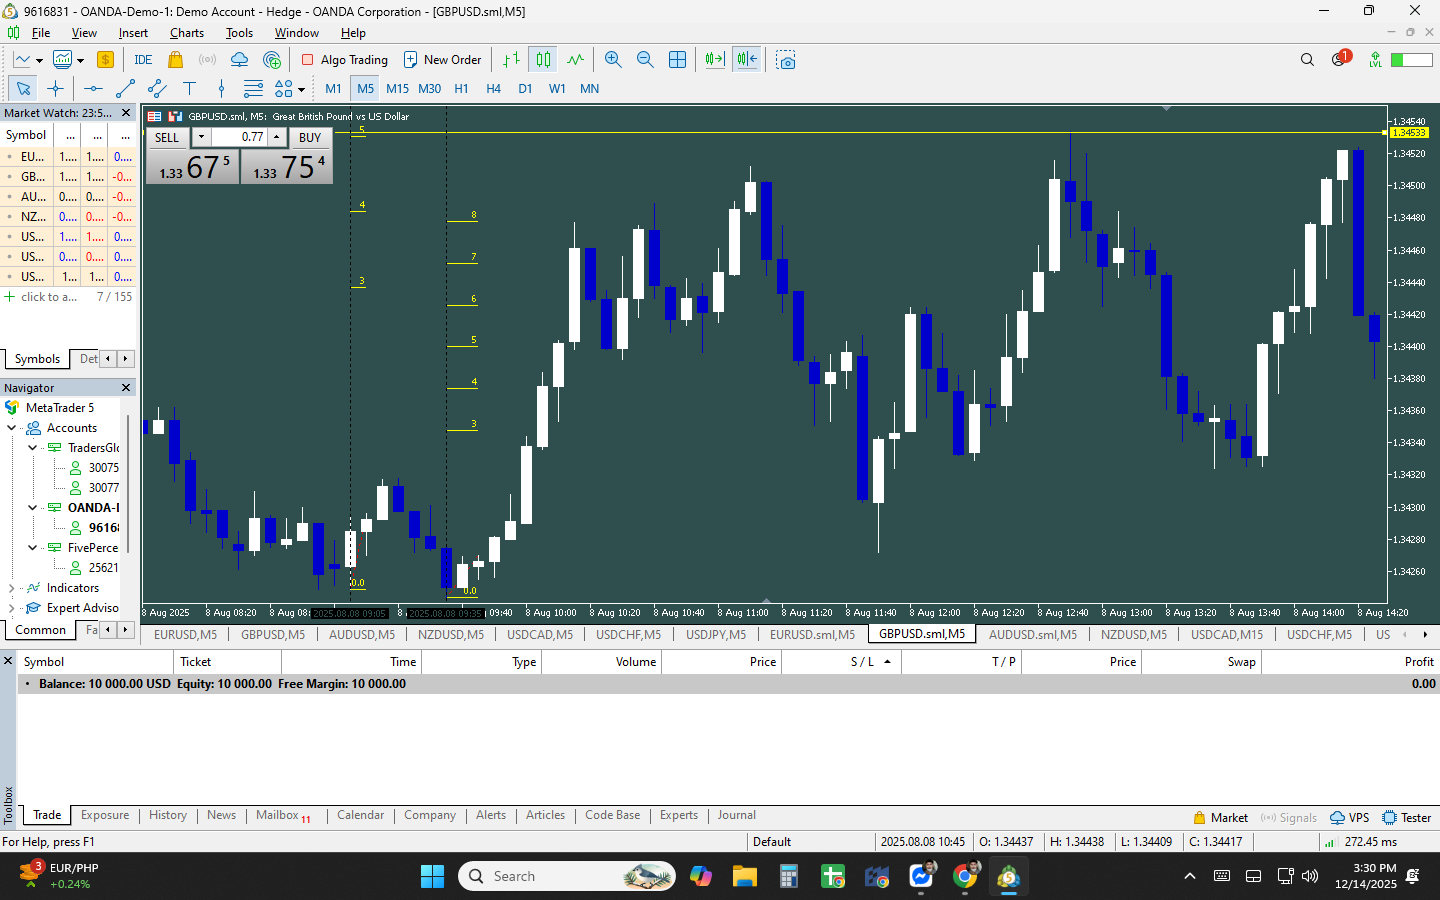Draw a horizontal line on the chart

pyautogui.click(x=93, y=89)
